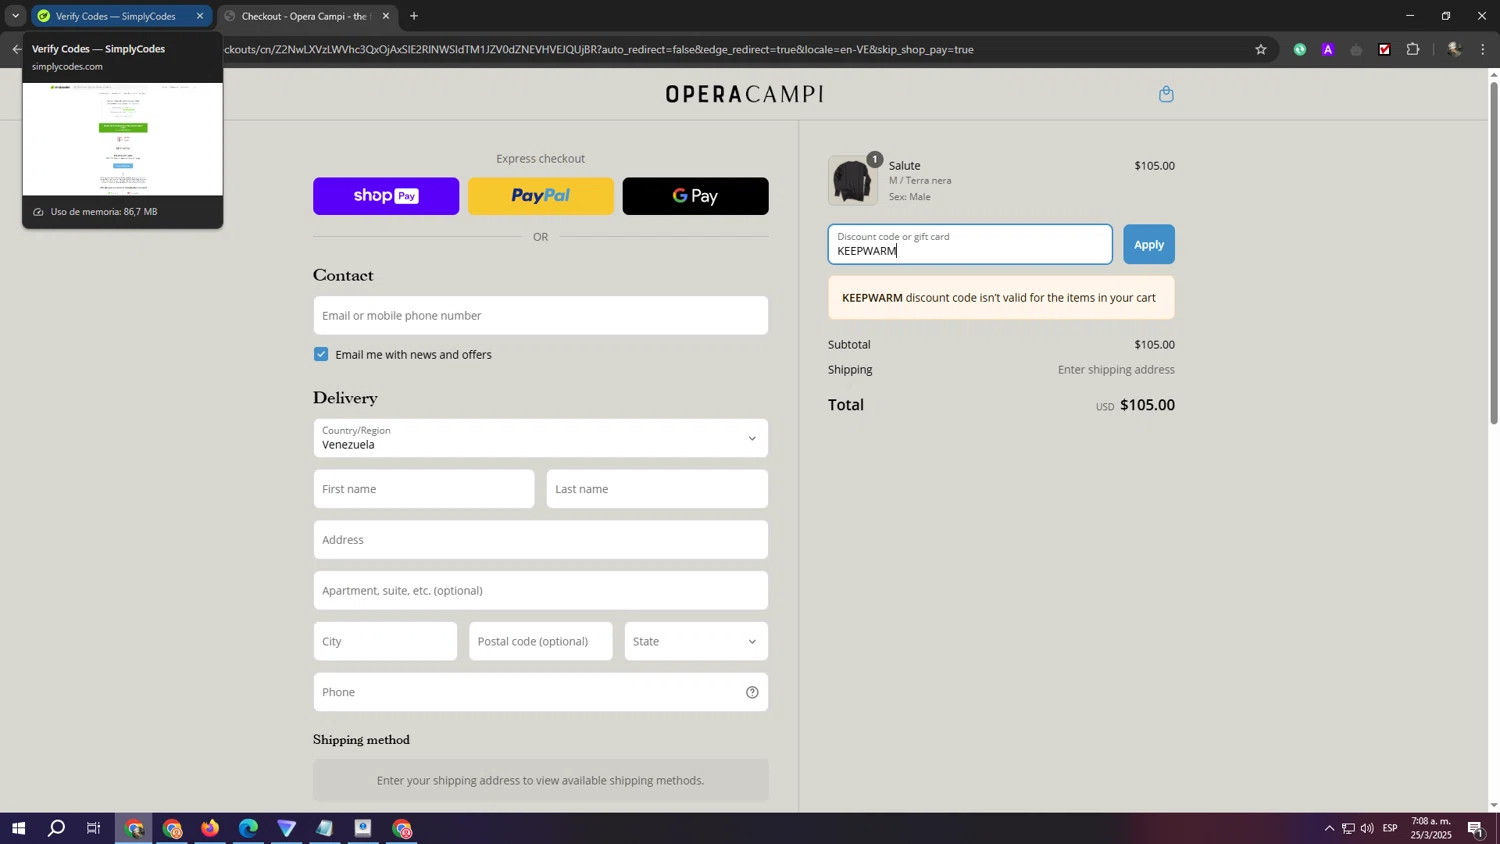The image size is (1500, 844).
Task: Focus the Postal code field
Action: 541,641
